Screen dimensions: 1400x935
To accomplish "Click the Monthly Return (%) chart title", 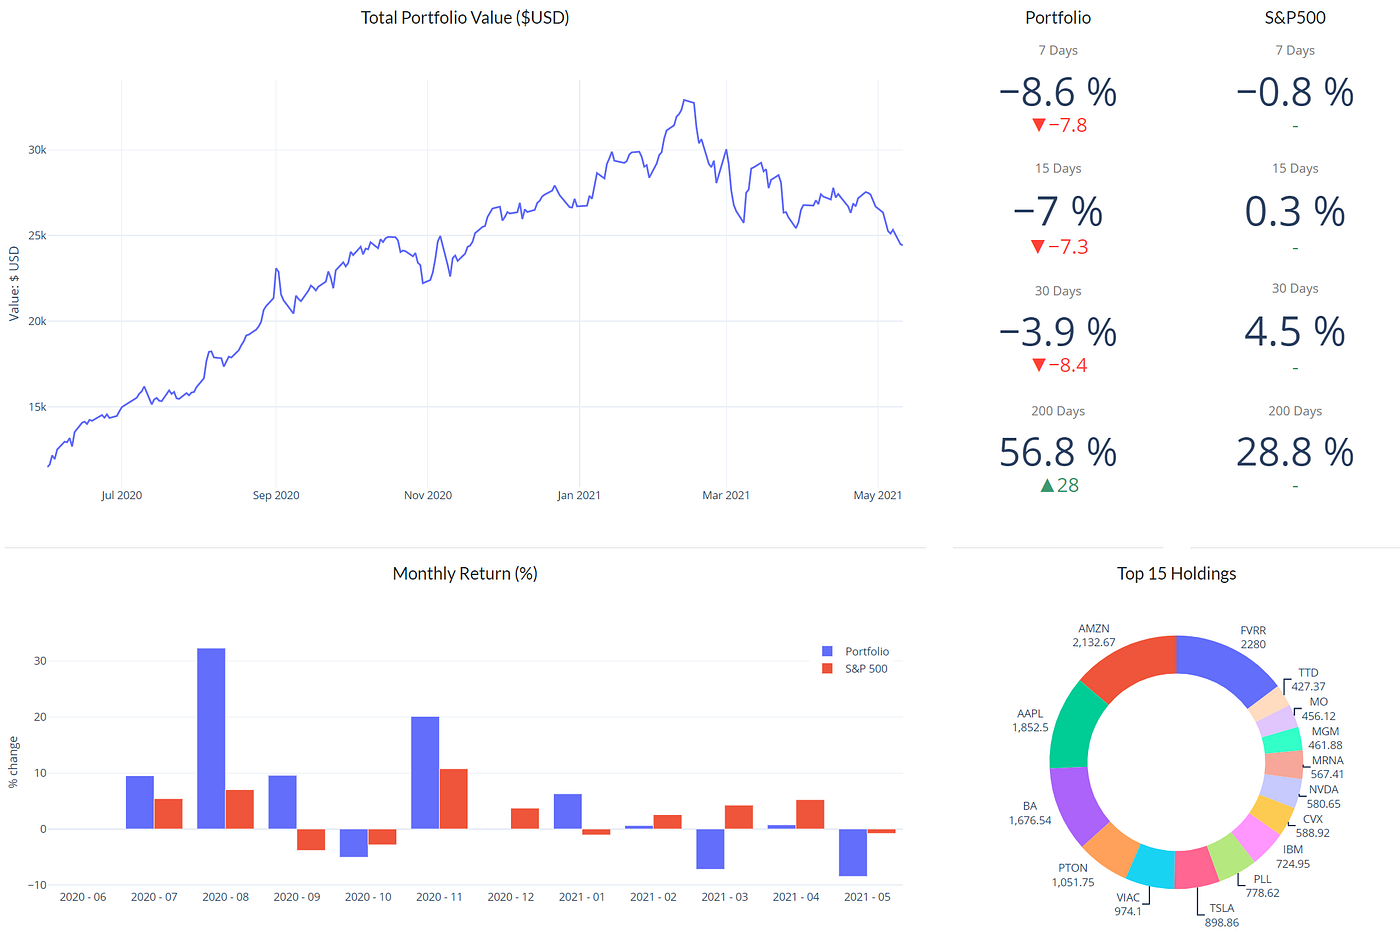I will pos(465,574).
